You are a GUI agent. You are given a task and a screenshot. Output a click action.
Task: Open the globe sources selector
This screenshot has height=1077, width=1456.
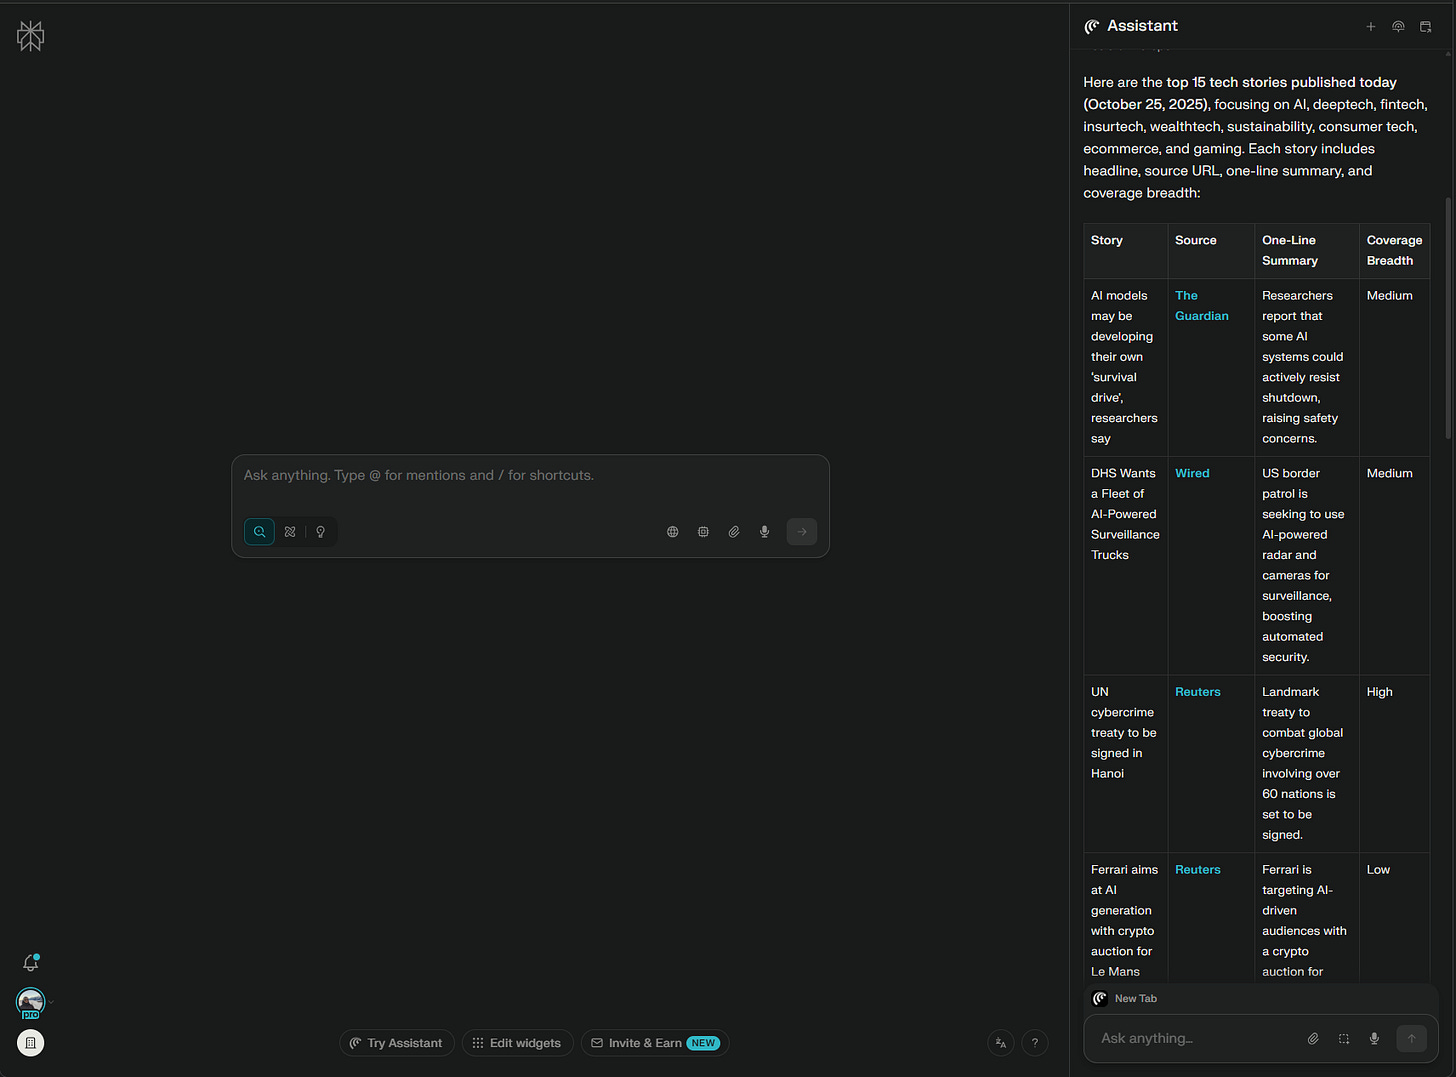[673, 532]
